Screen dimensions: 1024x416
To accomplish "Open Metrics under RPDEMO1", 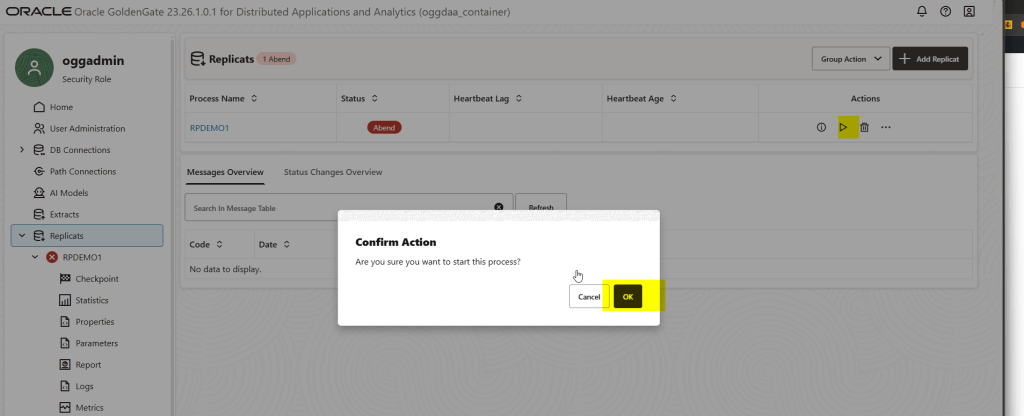I will pos(89,408).
